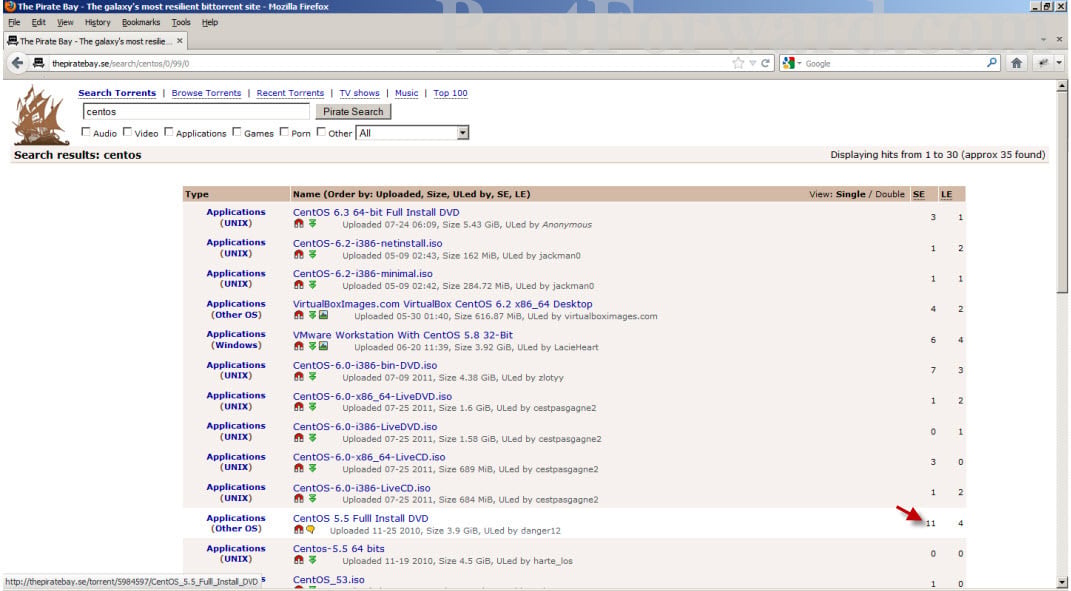Image resolution: width=1071 pixels, height=591 pixels.
Task: Open the History menu
Action: (x=98, y=23)
